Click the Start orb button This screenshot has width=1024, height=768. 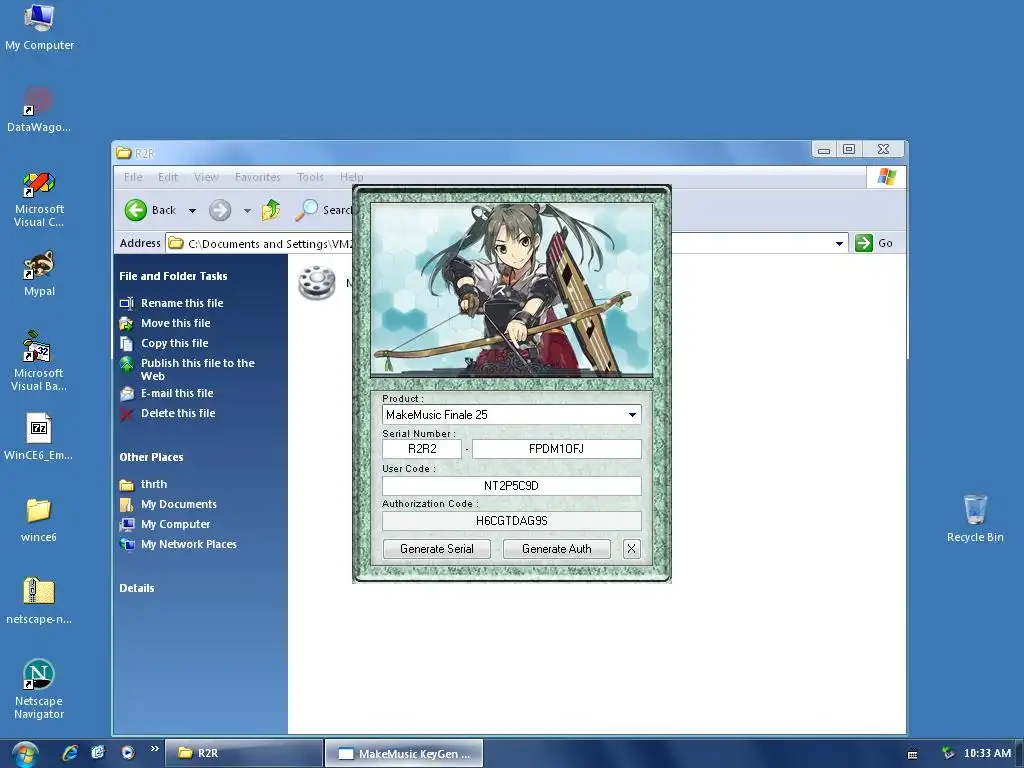[24, 754]
